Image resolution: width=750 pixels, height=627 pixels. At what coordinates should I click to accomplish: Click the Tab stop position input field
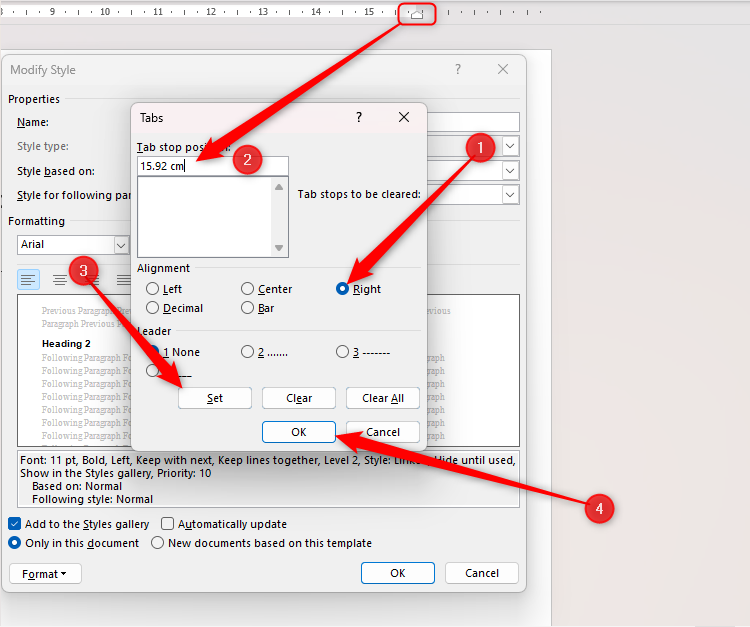point(212,166)
